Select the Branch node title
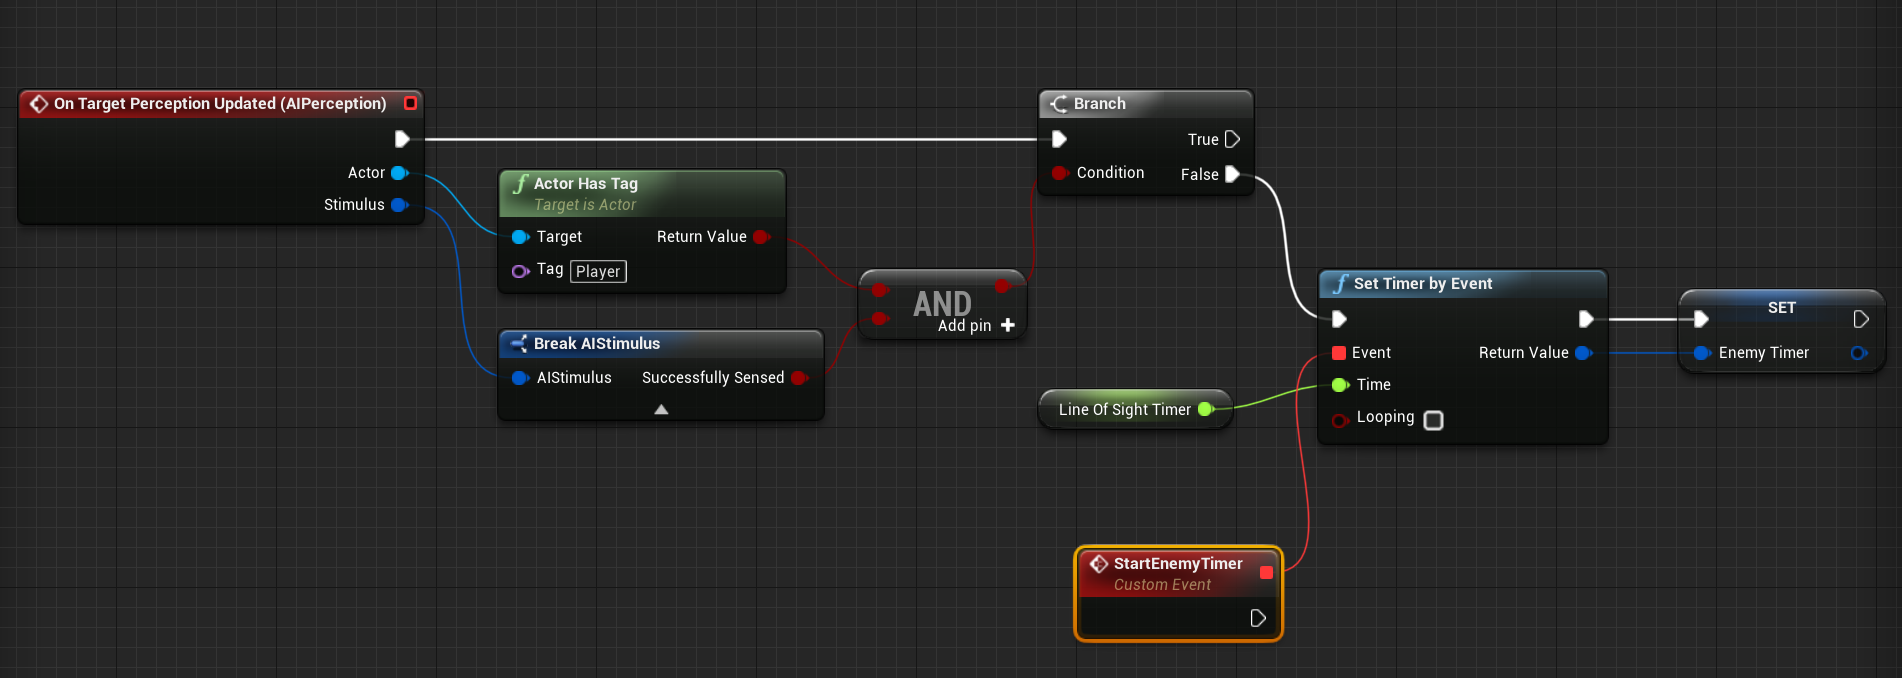 [x=1100, y=104]
